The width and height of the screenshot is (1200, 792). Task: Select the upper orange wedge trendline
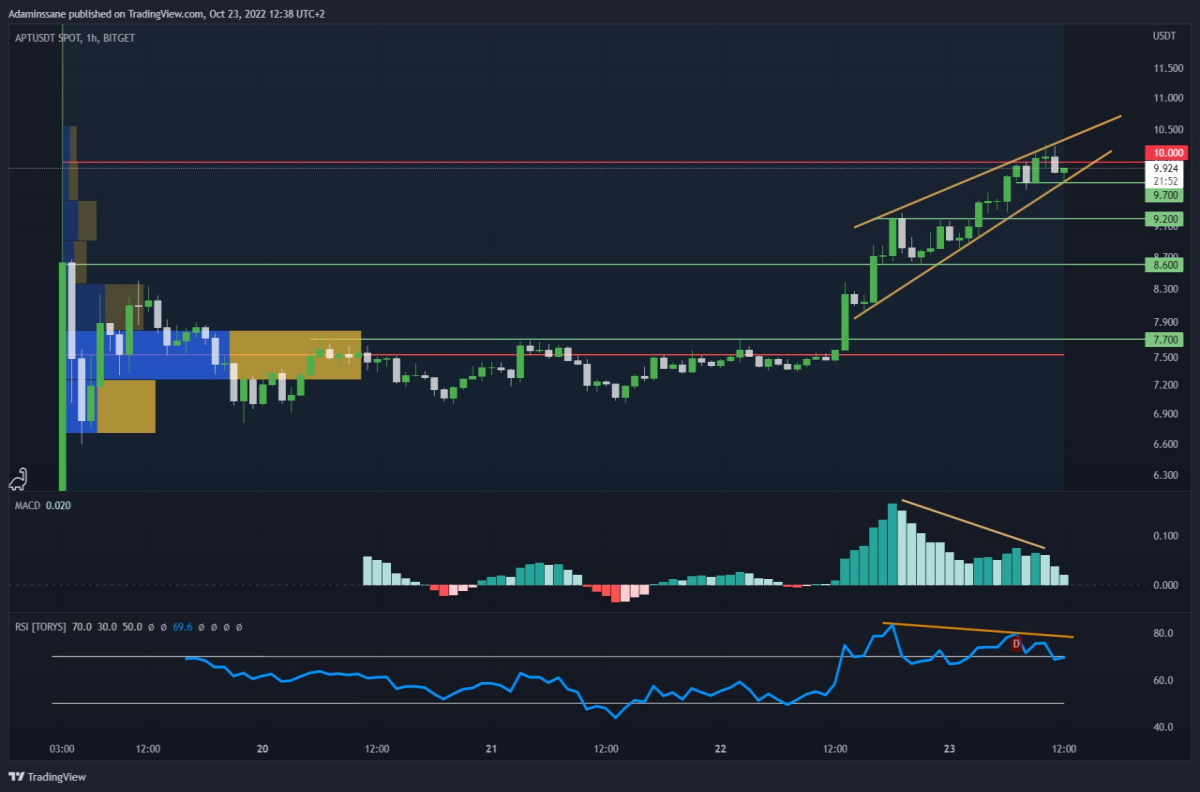pyautogui.click(x=987, y=170)
